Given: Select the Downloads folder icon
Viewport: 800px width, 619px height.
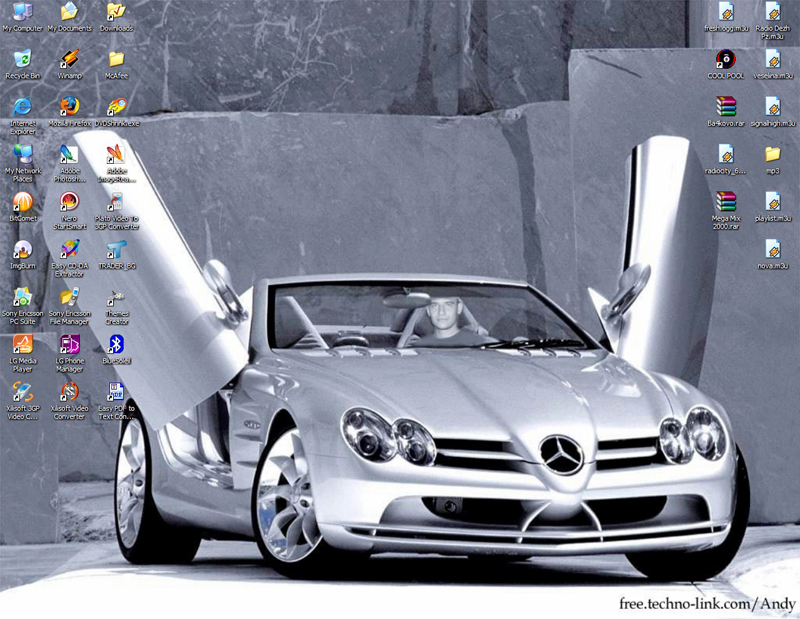Looking at the screenshot, I should 116,12.
